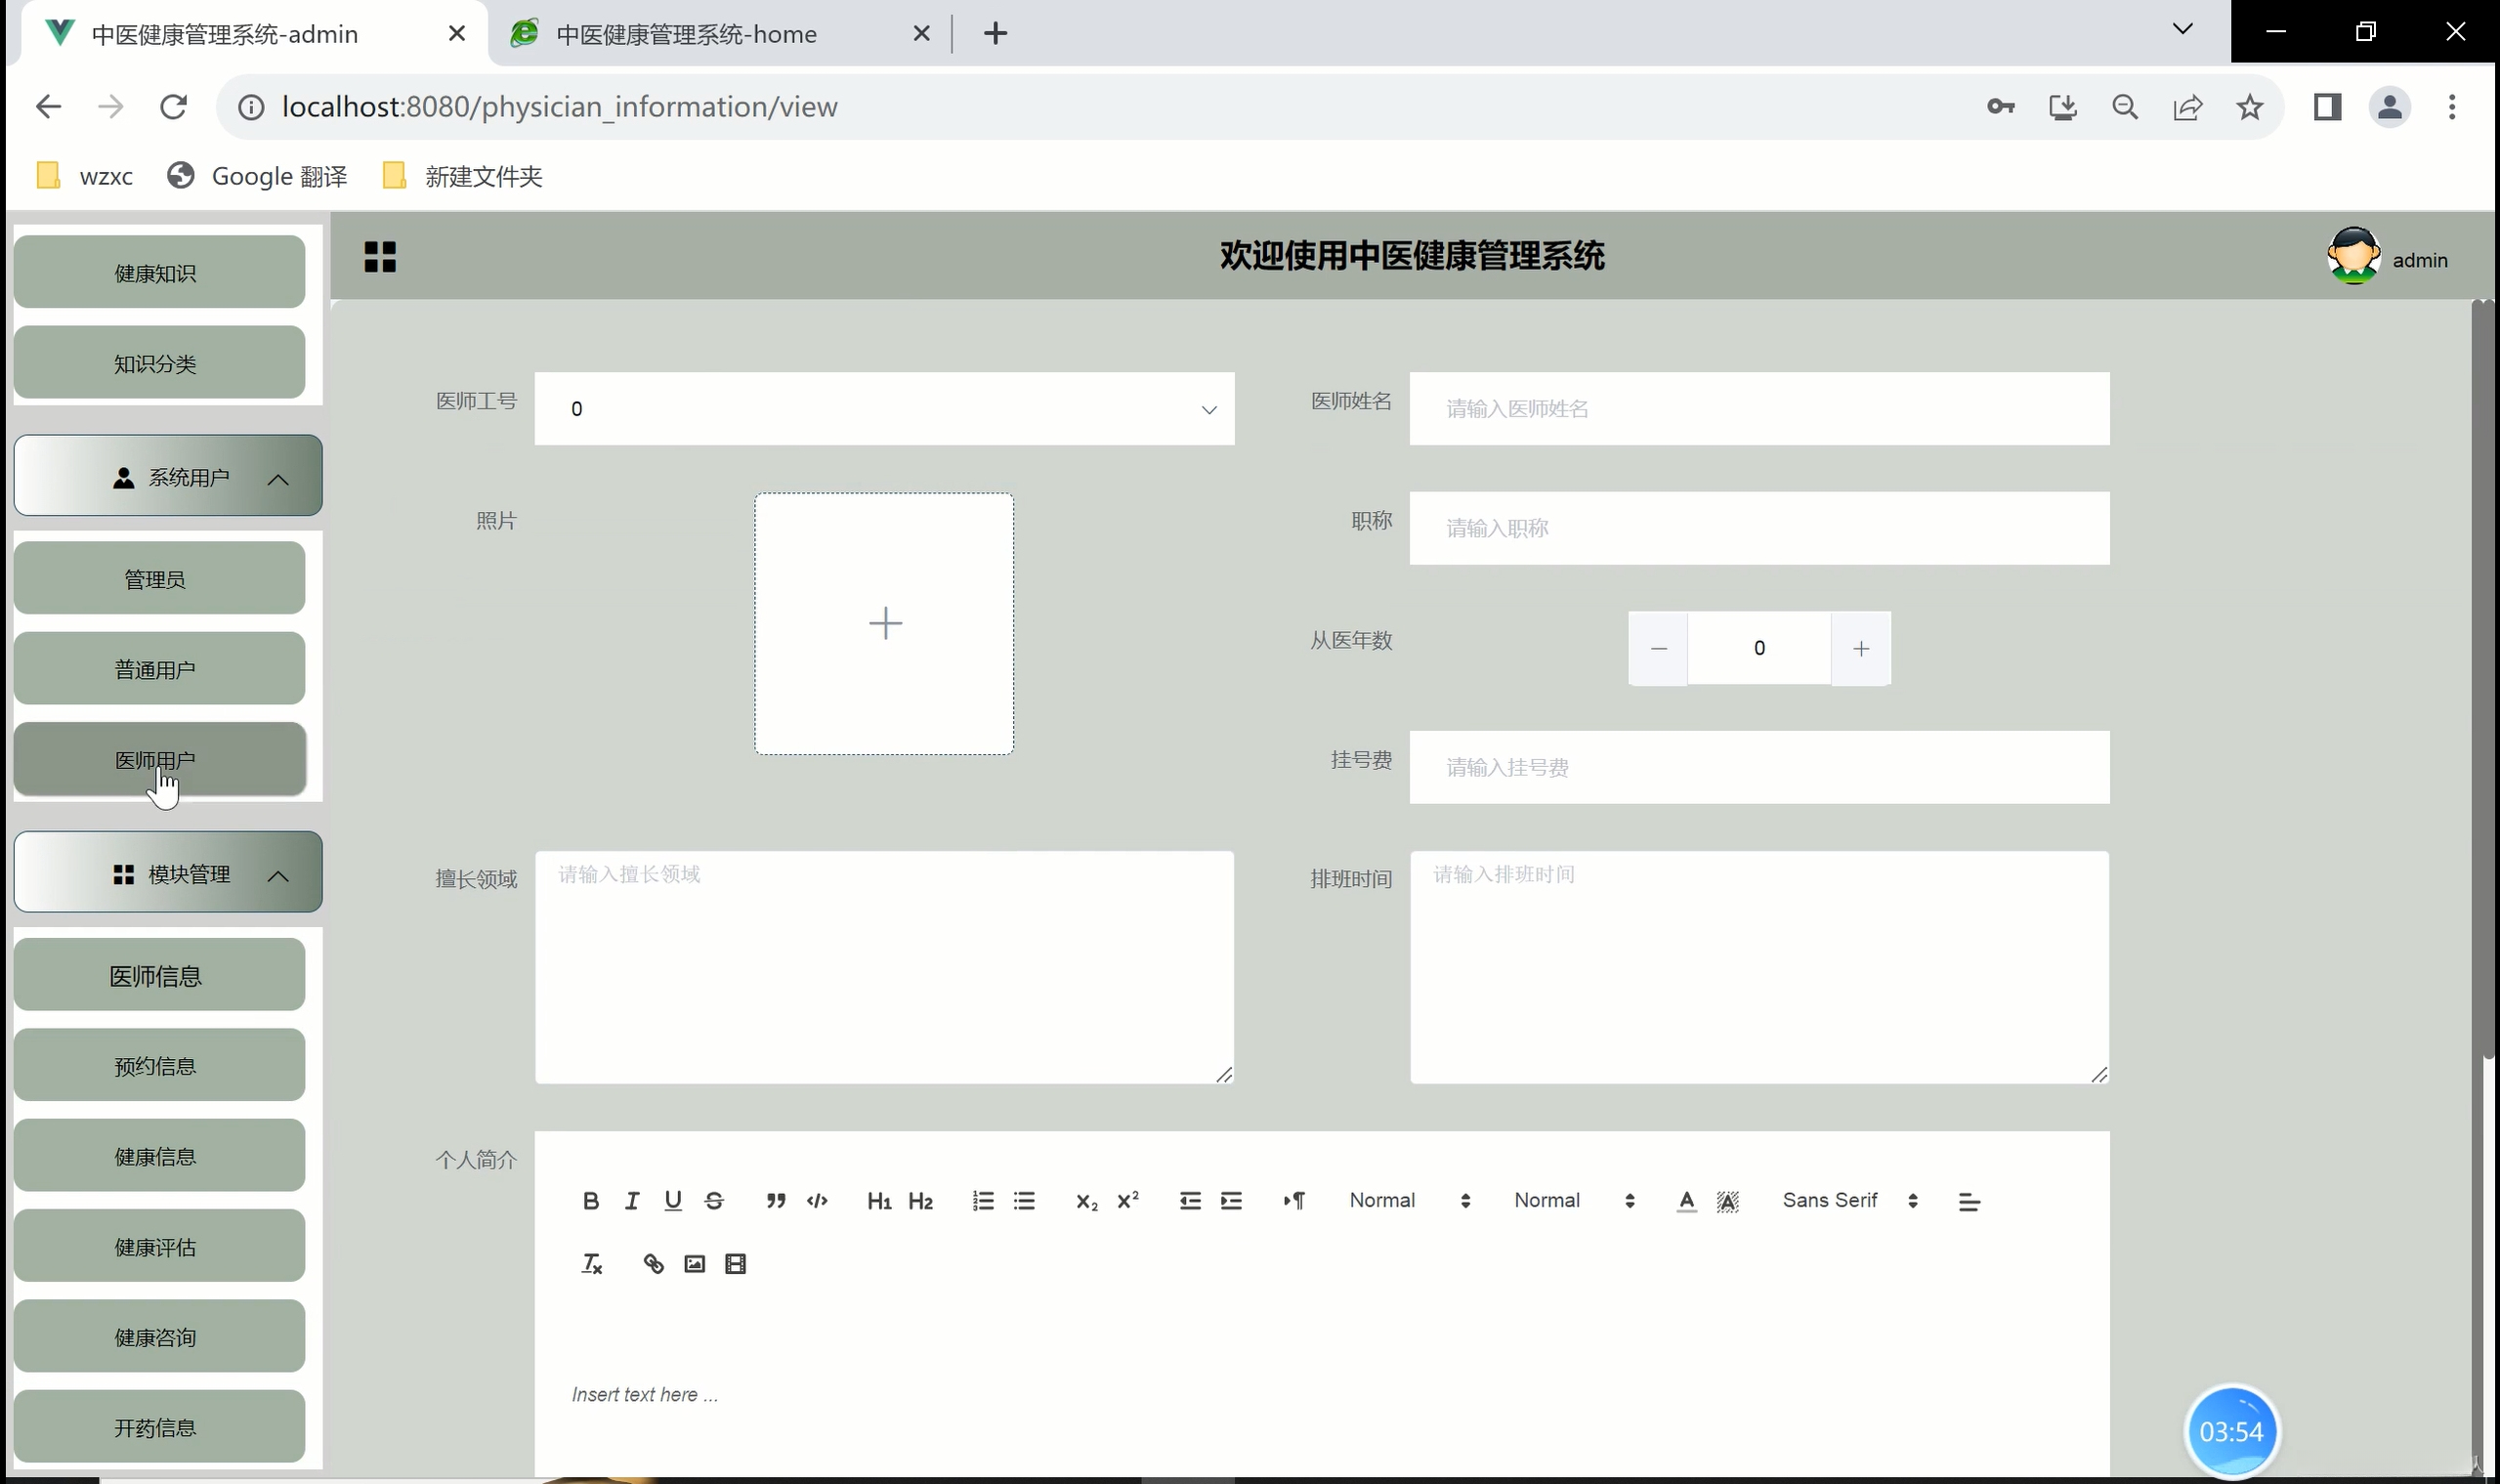Click the 医师姓名 input field
Image resolution: width=2500 pixels, height=1484 pixels.
(x=1759, y=409)
